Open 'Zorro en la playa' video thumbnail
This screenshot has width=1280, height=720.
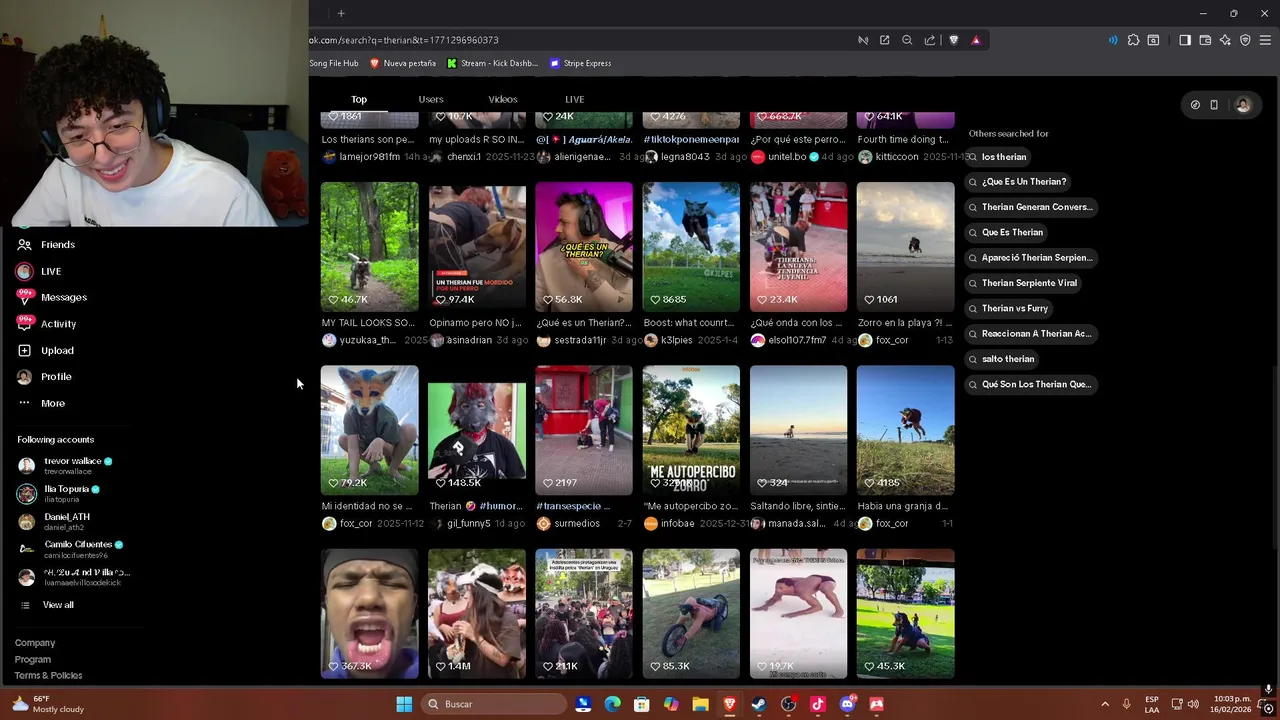point(905,247)
